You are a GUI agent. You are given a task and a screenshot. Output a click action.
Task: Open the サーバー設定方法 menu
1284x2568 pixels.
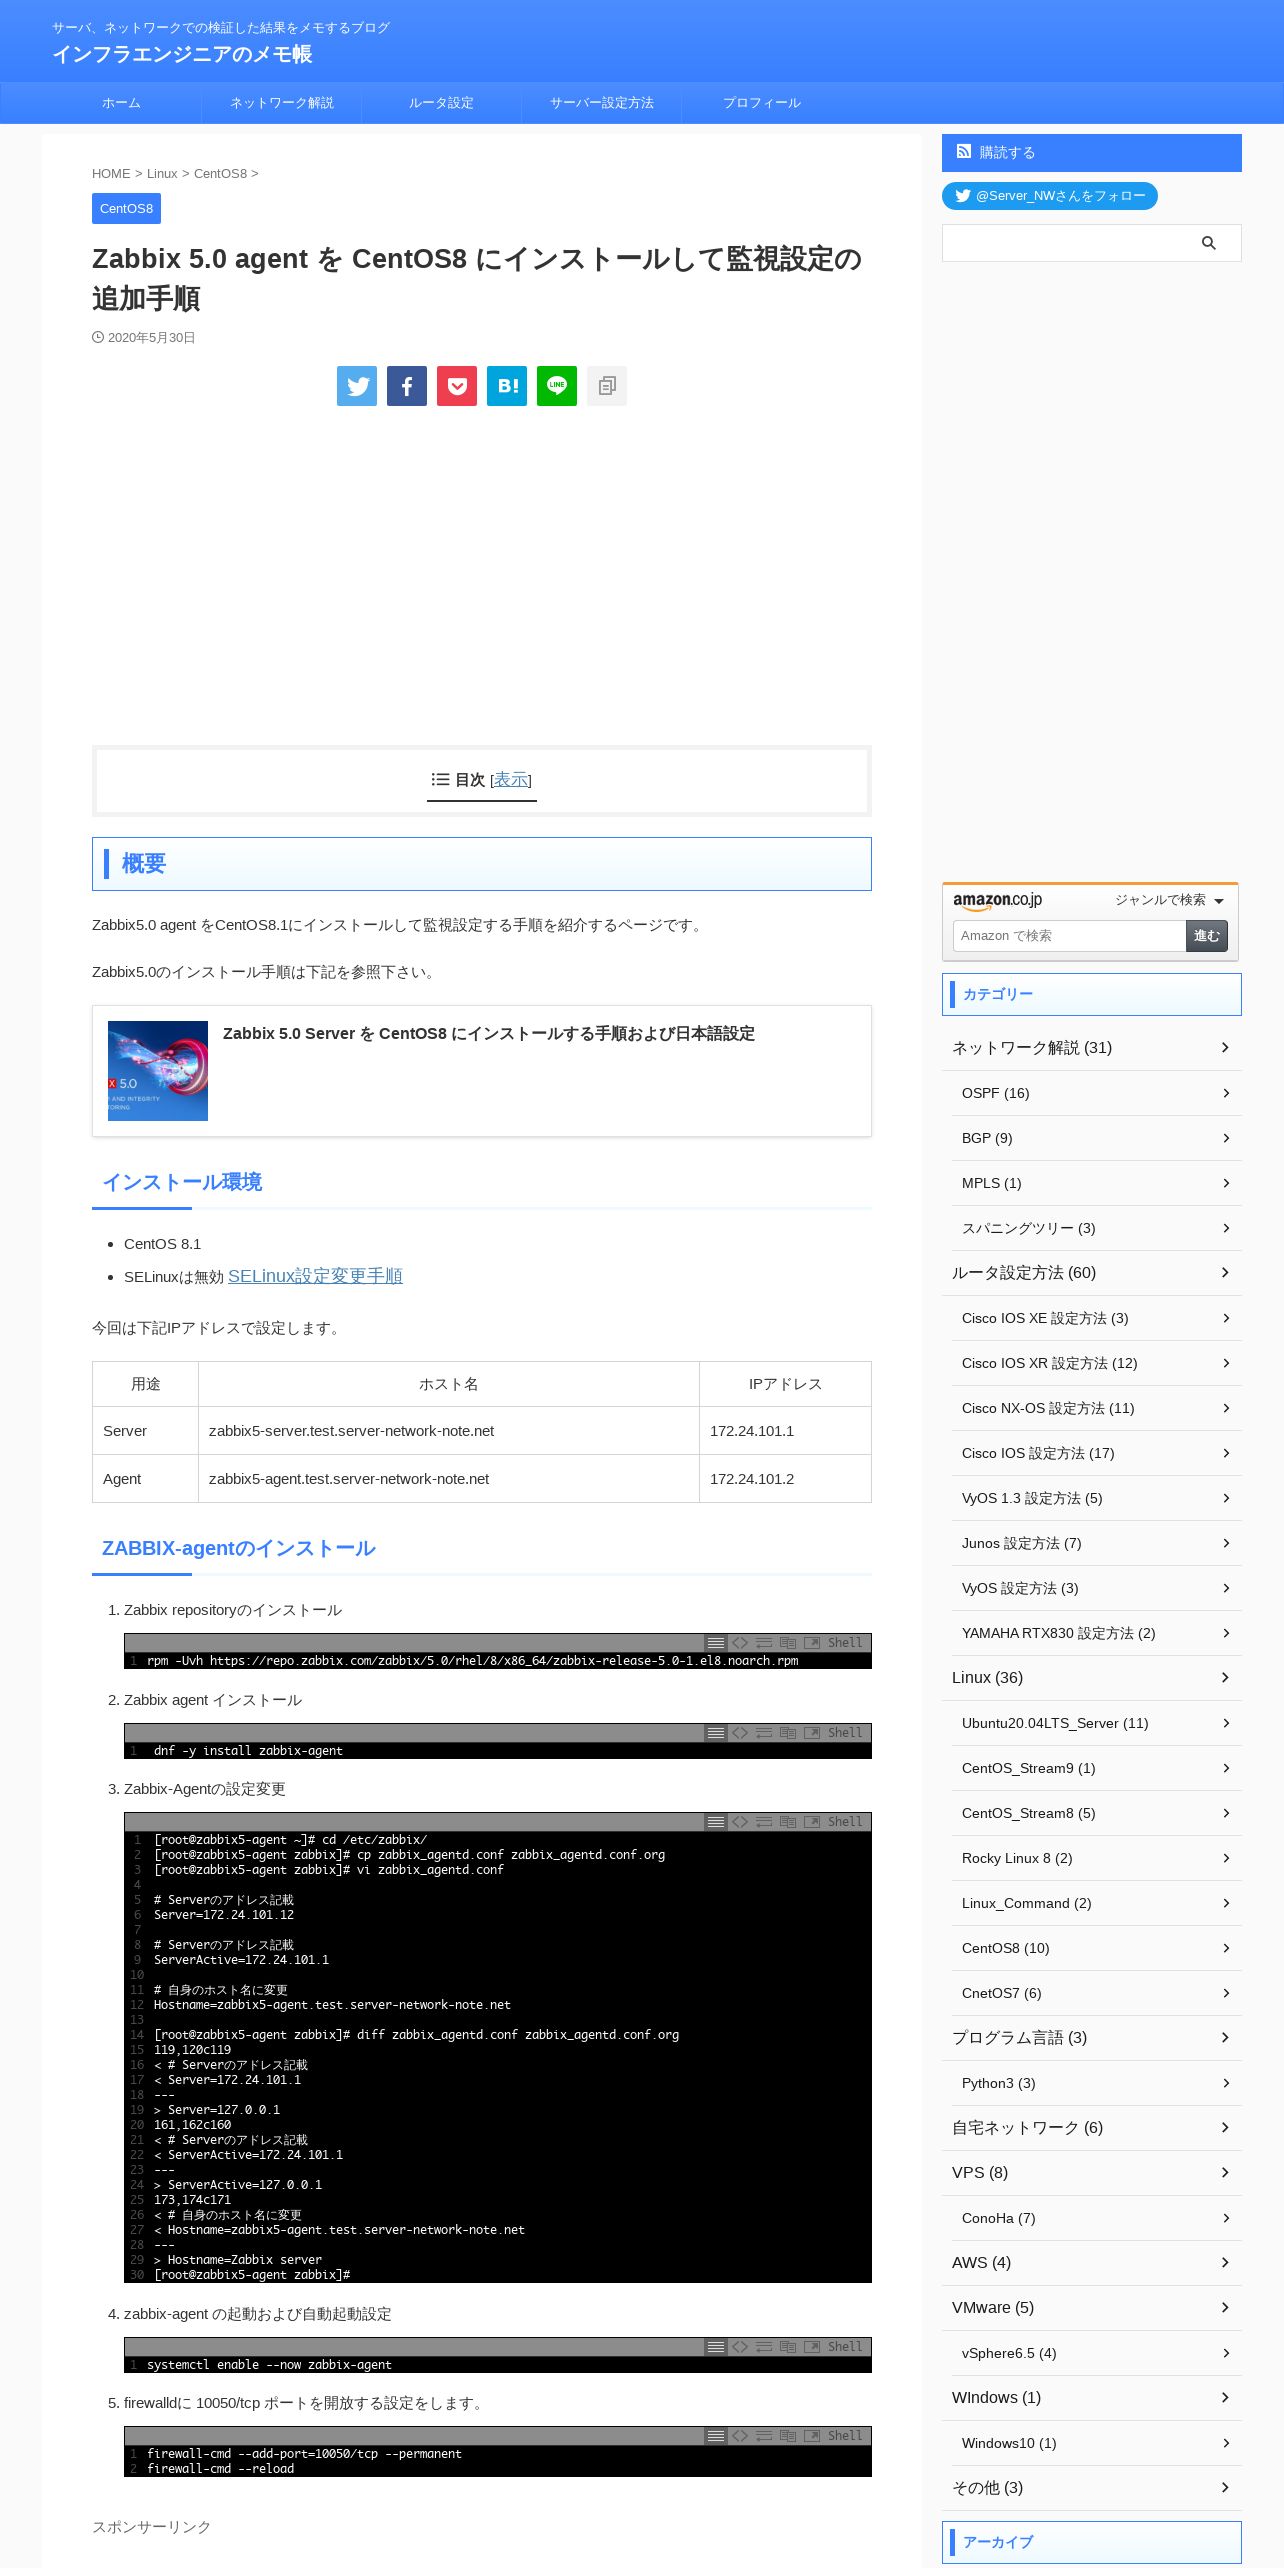[601, 103]
